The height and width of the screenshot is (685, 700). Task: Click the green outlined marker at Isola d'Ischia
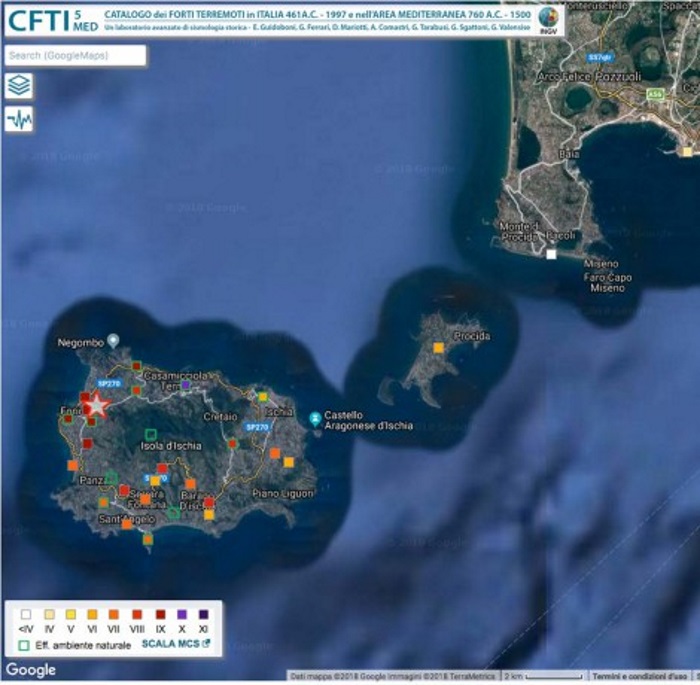point(150,434)
